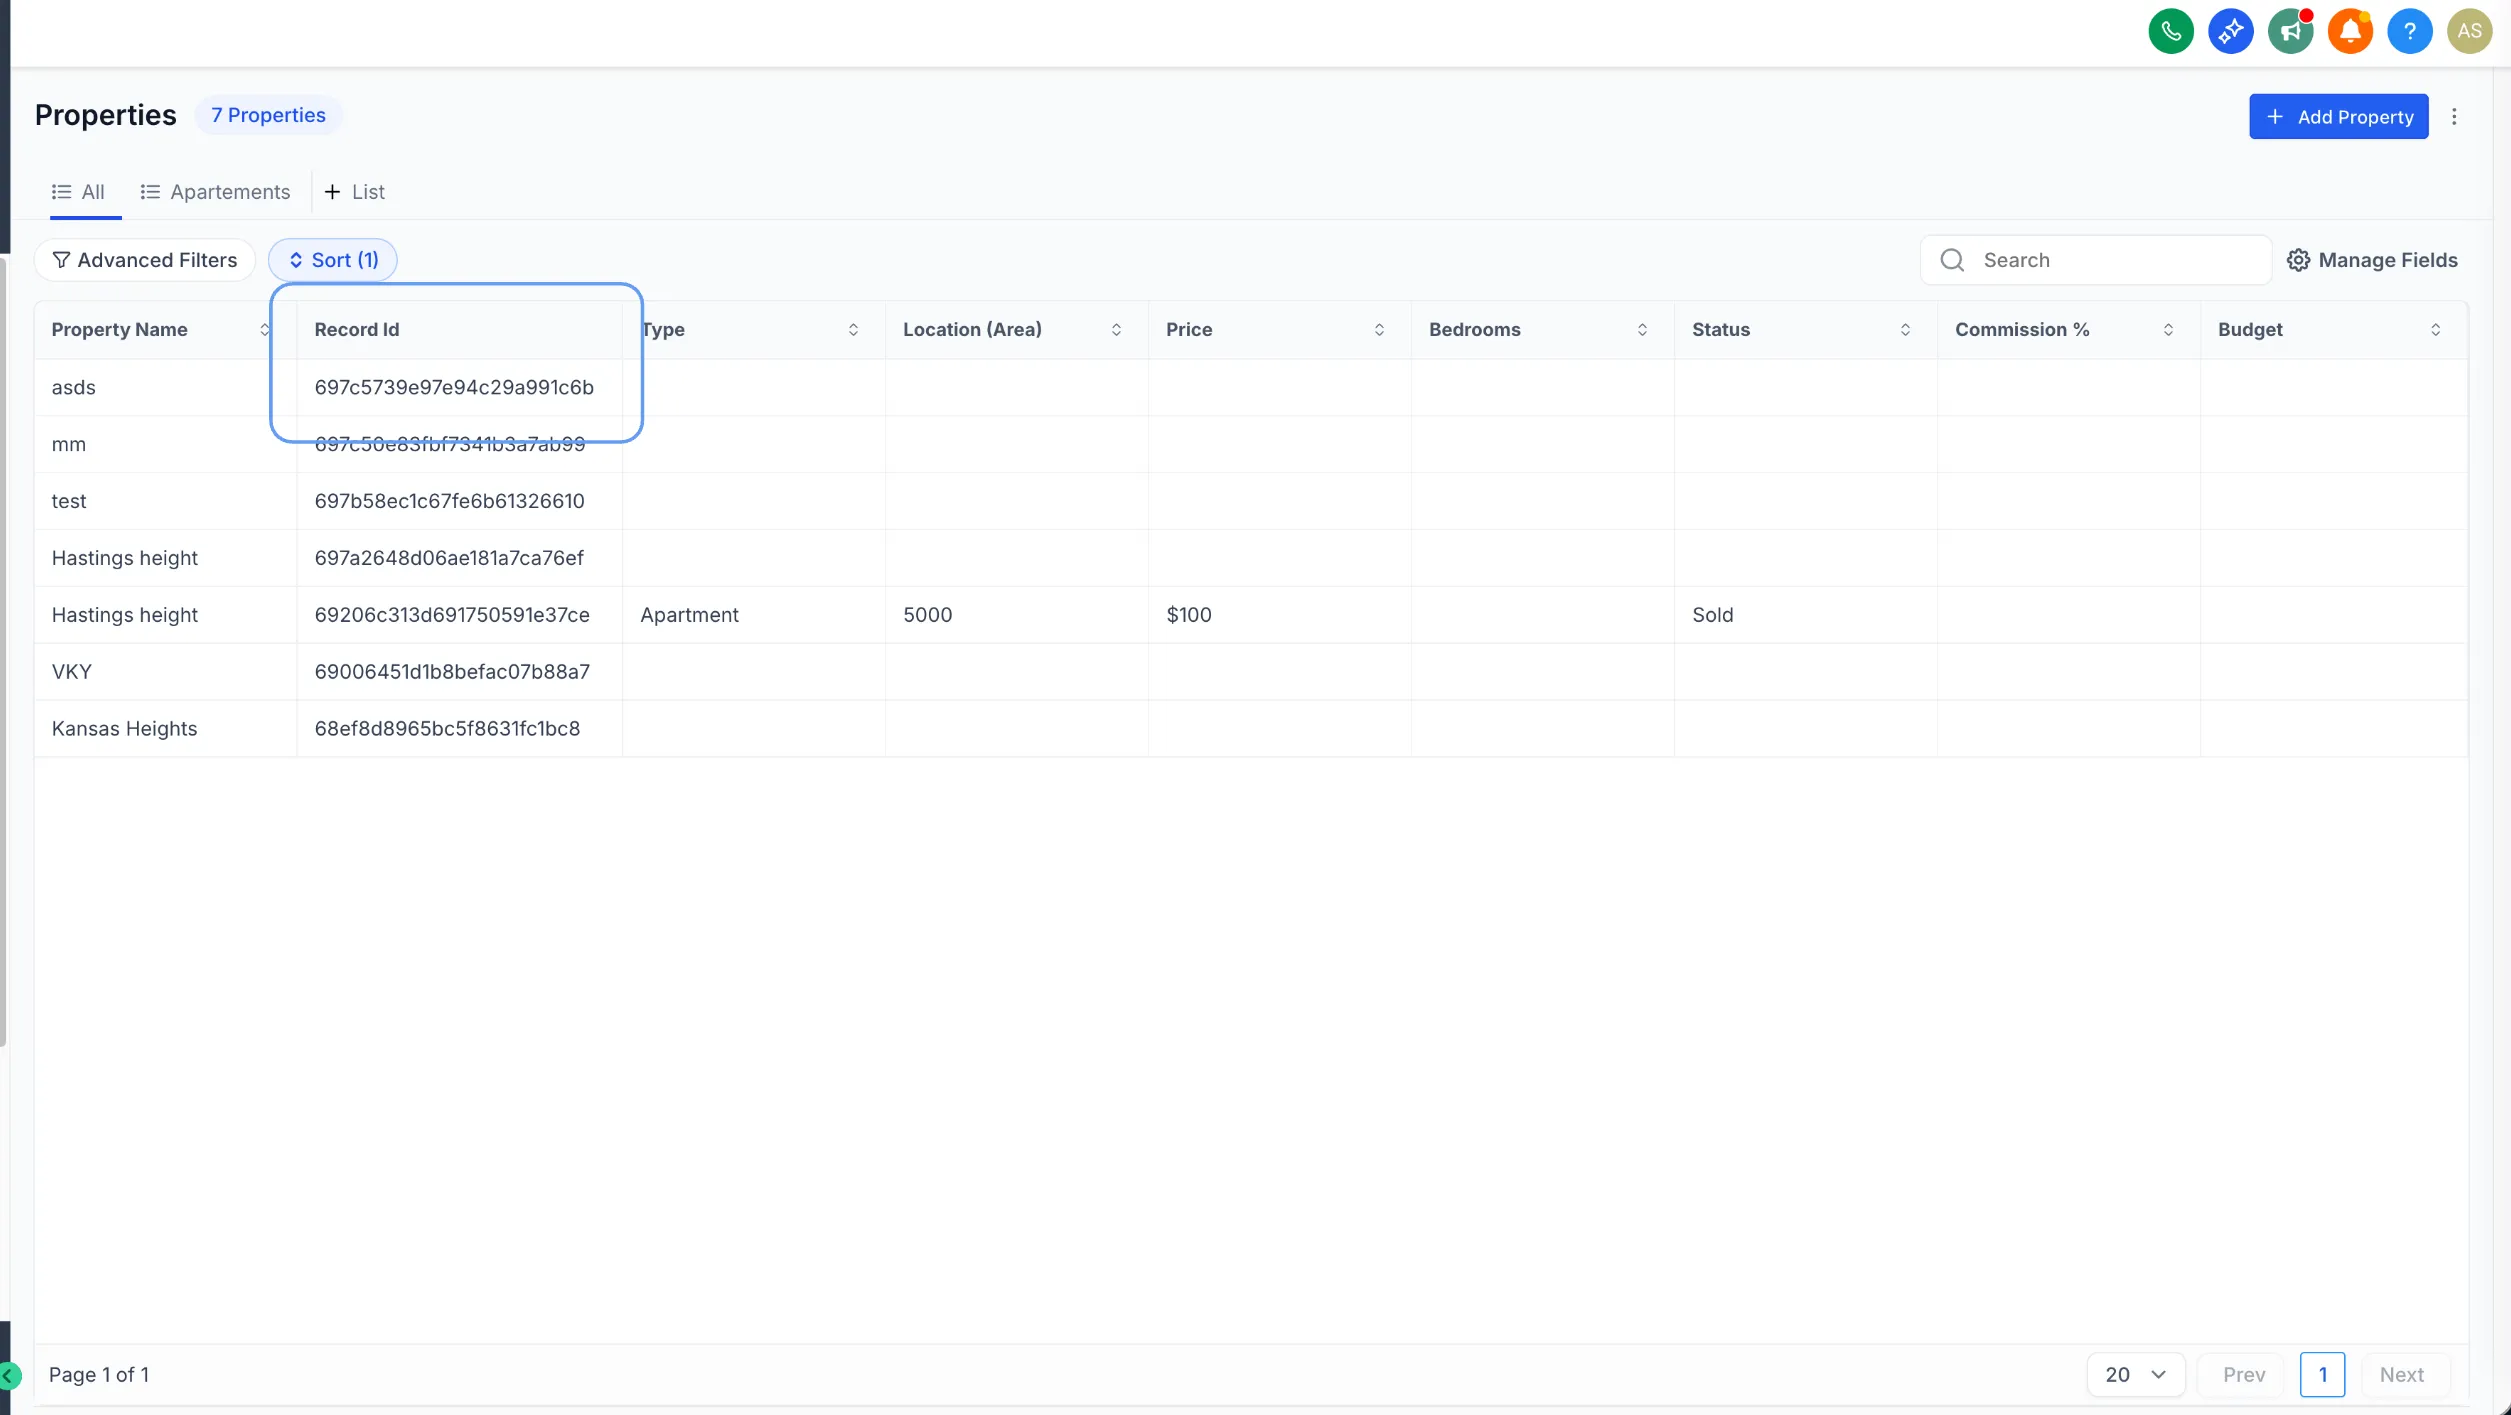Click the green phone dialer icon
The width and height of the screenshot is (2511, 1415).
(x=2171, y=31)
